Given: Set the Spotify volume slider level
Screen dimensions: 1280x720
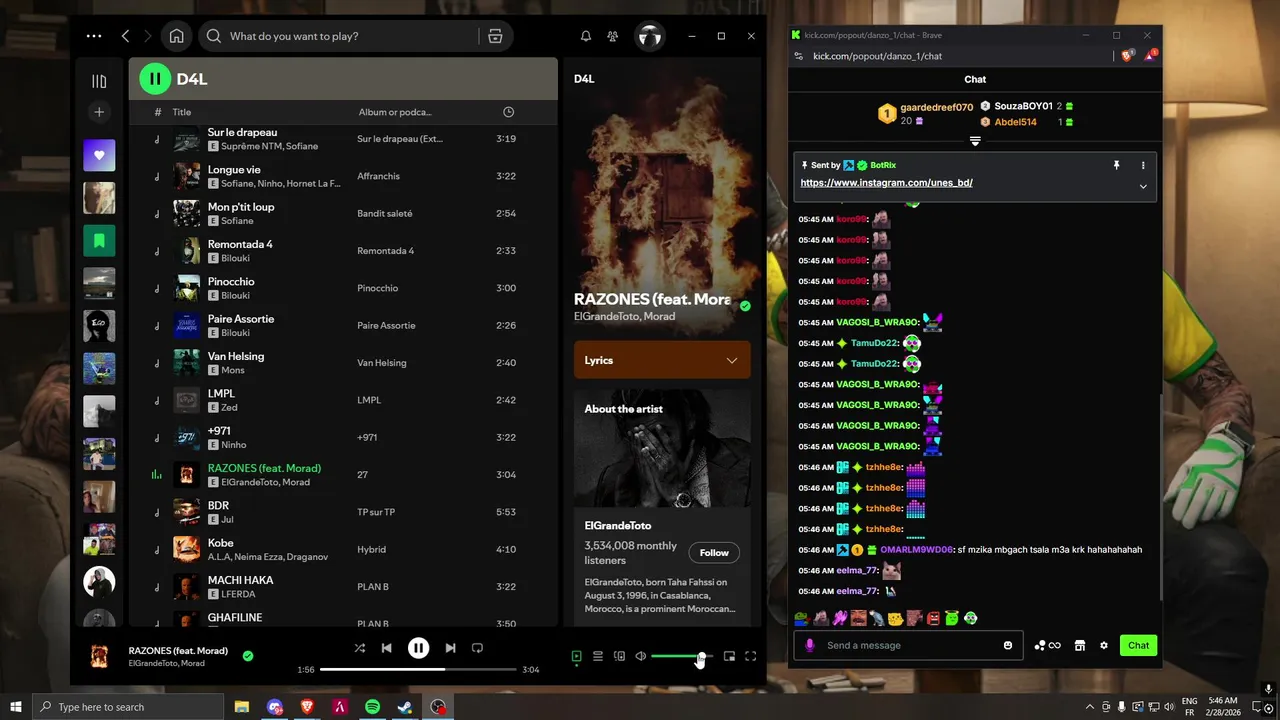Looking at the screenshot, I should [x=682, y=656].
